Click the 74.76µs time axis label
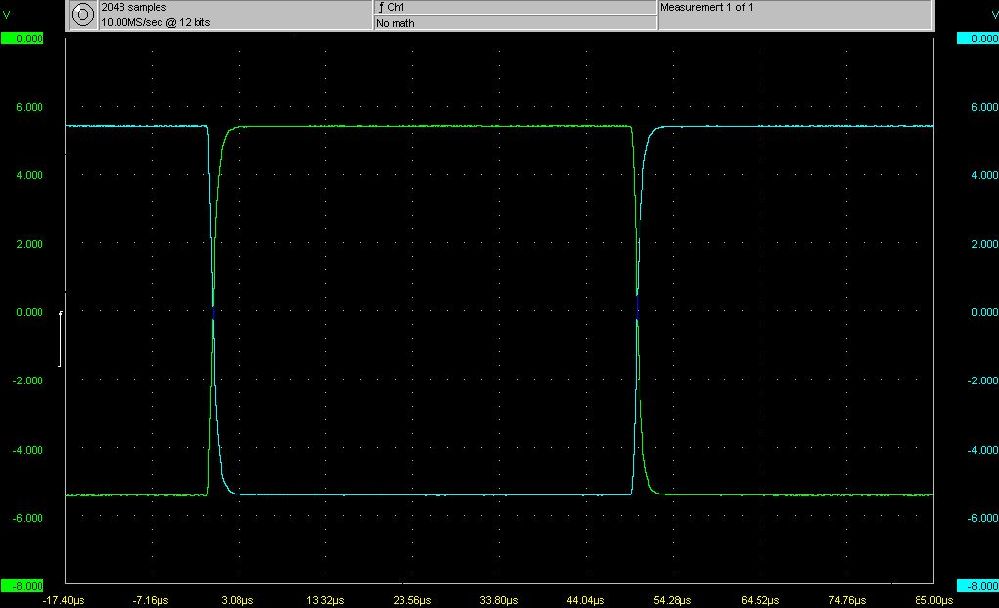The width and height of the screenshot is (999, 608). click(847, 600)
